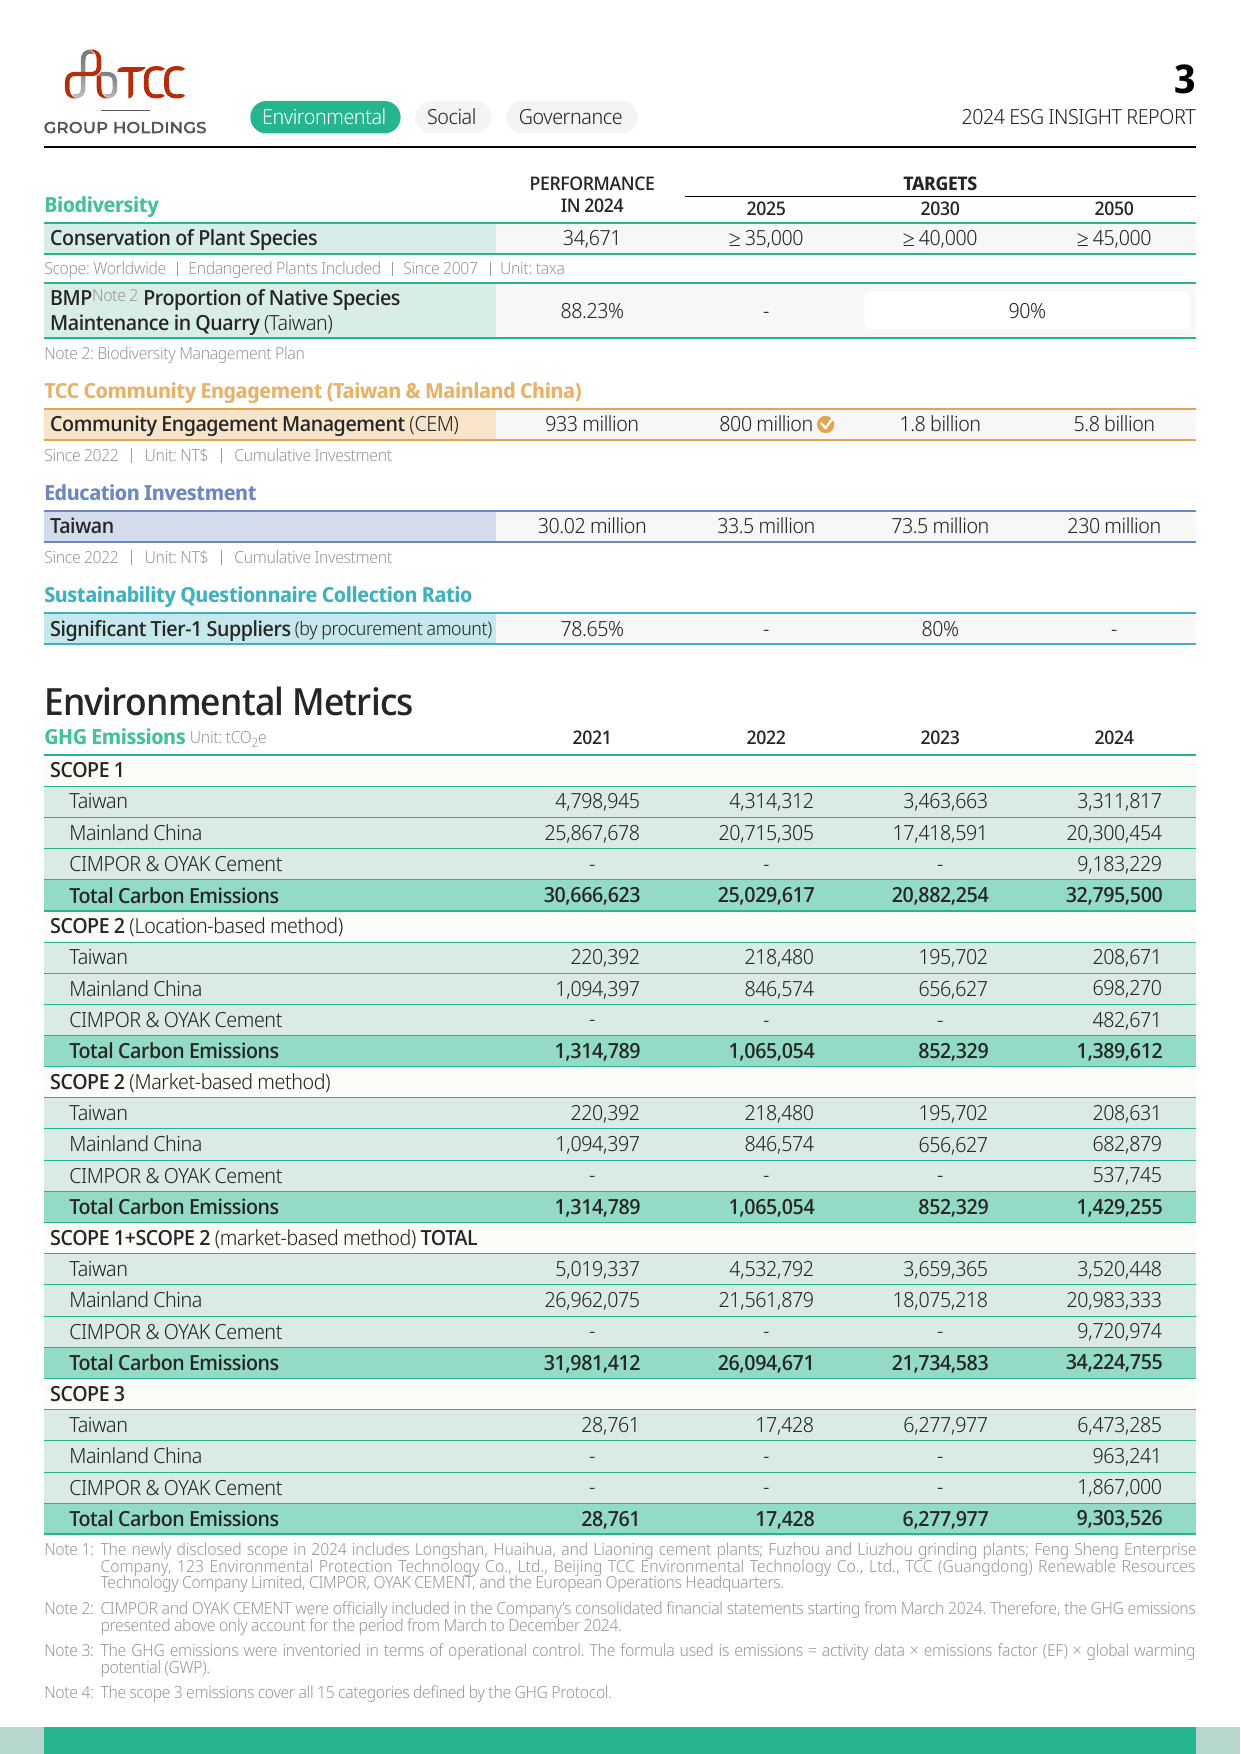Screen dimensions: 1241x1754
Task: Click the 34,671 performance value
Action: click(x=592, y=238)
